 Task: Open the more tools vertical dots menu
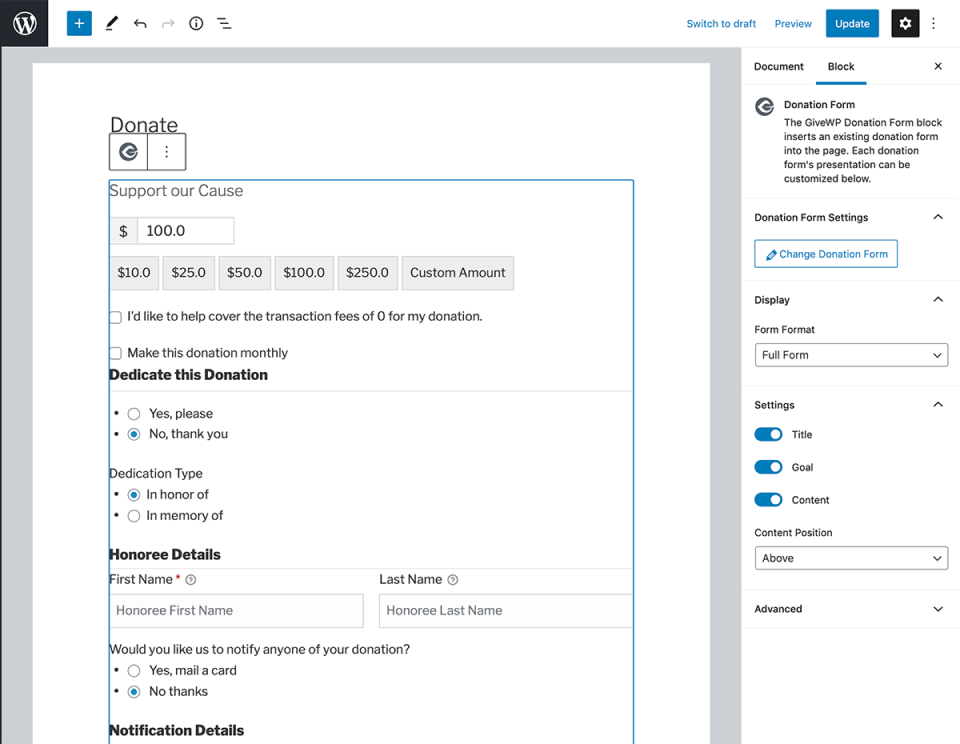point(934,23)
